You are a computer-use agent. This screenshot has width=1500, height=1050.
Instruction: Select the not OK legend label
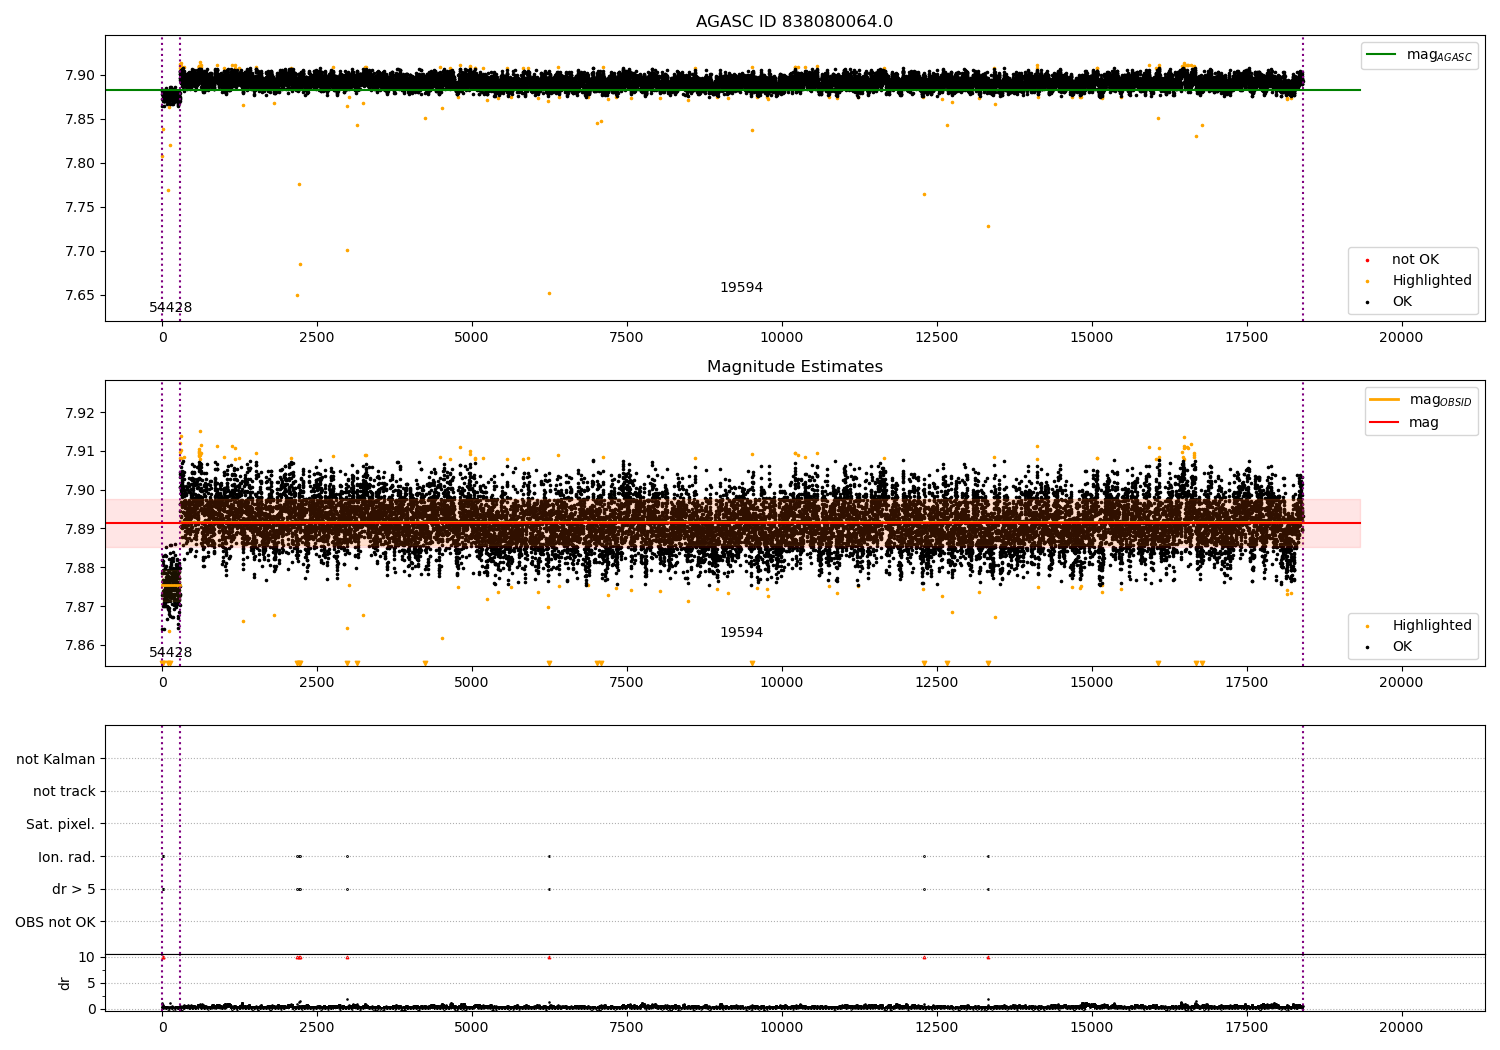(x=1415, y=260)
